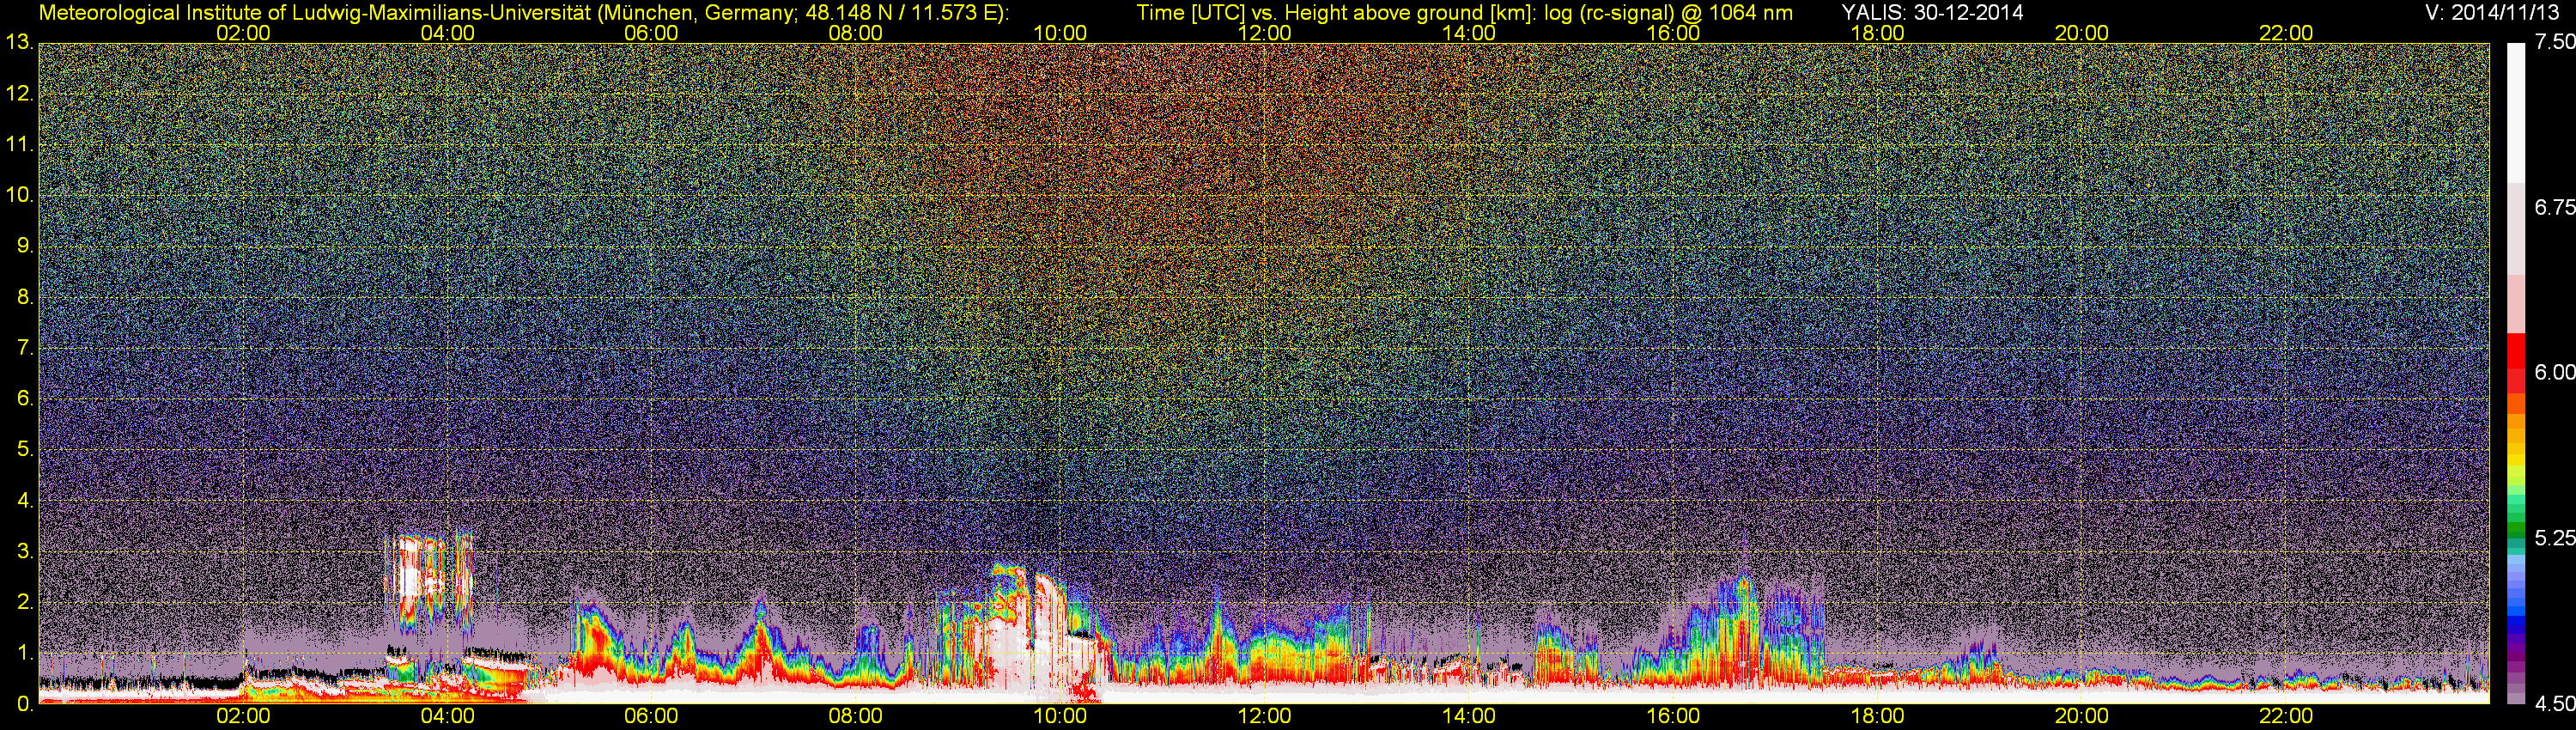Click the 20:00 label on the lower time axis
Image resolution: width=2576 pixels, height=730 pixels.
pos(2082,716)
